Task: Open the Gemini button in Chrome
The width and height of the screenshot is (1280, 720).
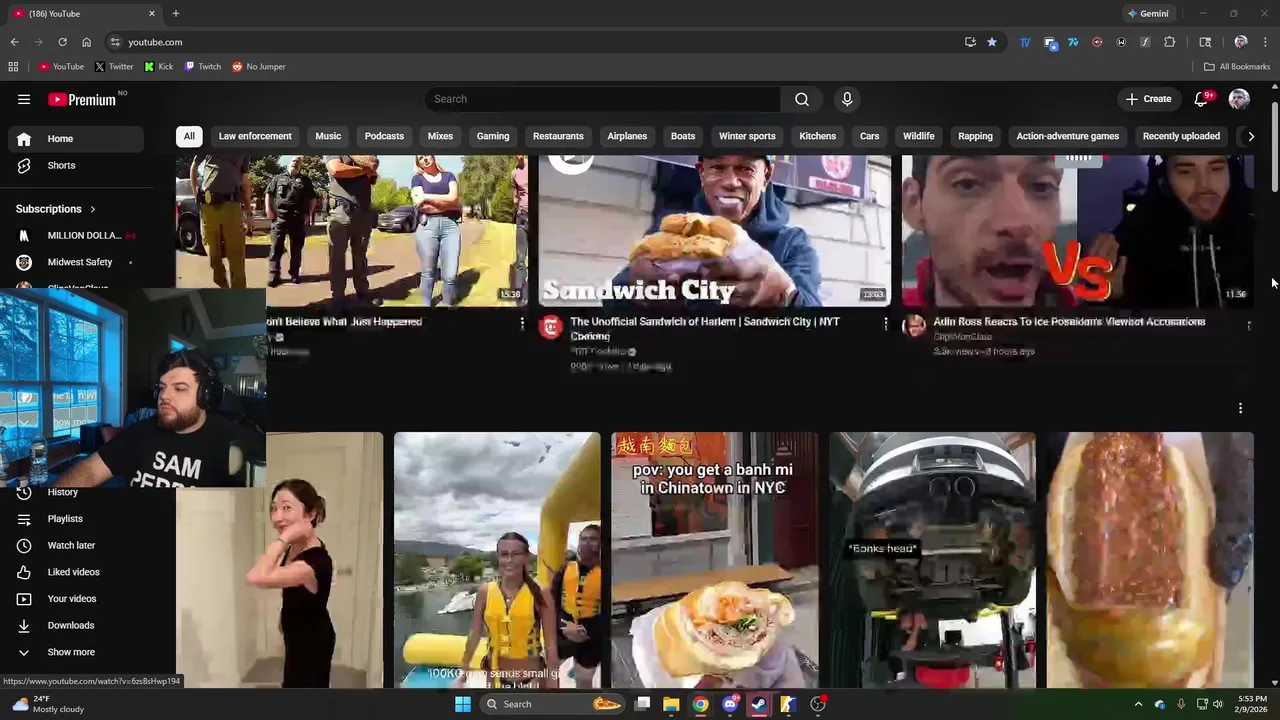Action: [x=1148, y=13]
